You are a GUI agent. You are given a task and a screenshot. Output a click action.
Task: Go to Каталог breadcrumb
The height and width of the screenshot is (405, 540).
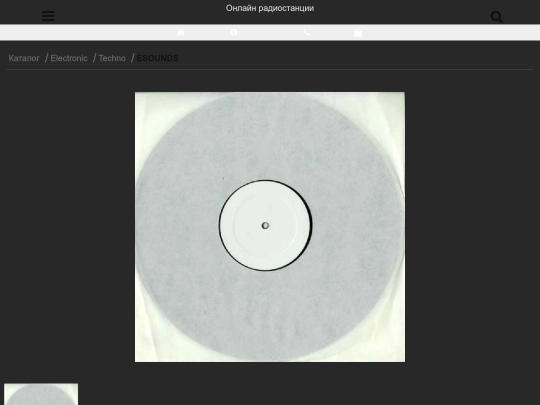point(24,58)
